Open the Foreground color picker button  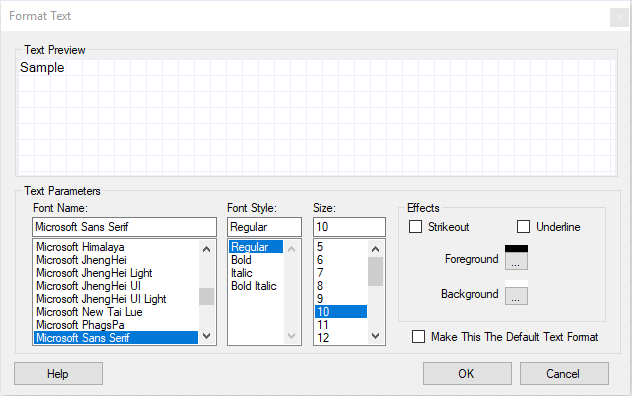pos(516,261)
